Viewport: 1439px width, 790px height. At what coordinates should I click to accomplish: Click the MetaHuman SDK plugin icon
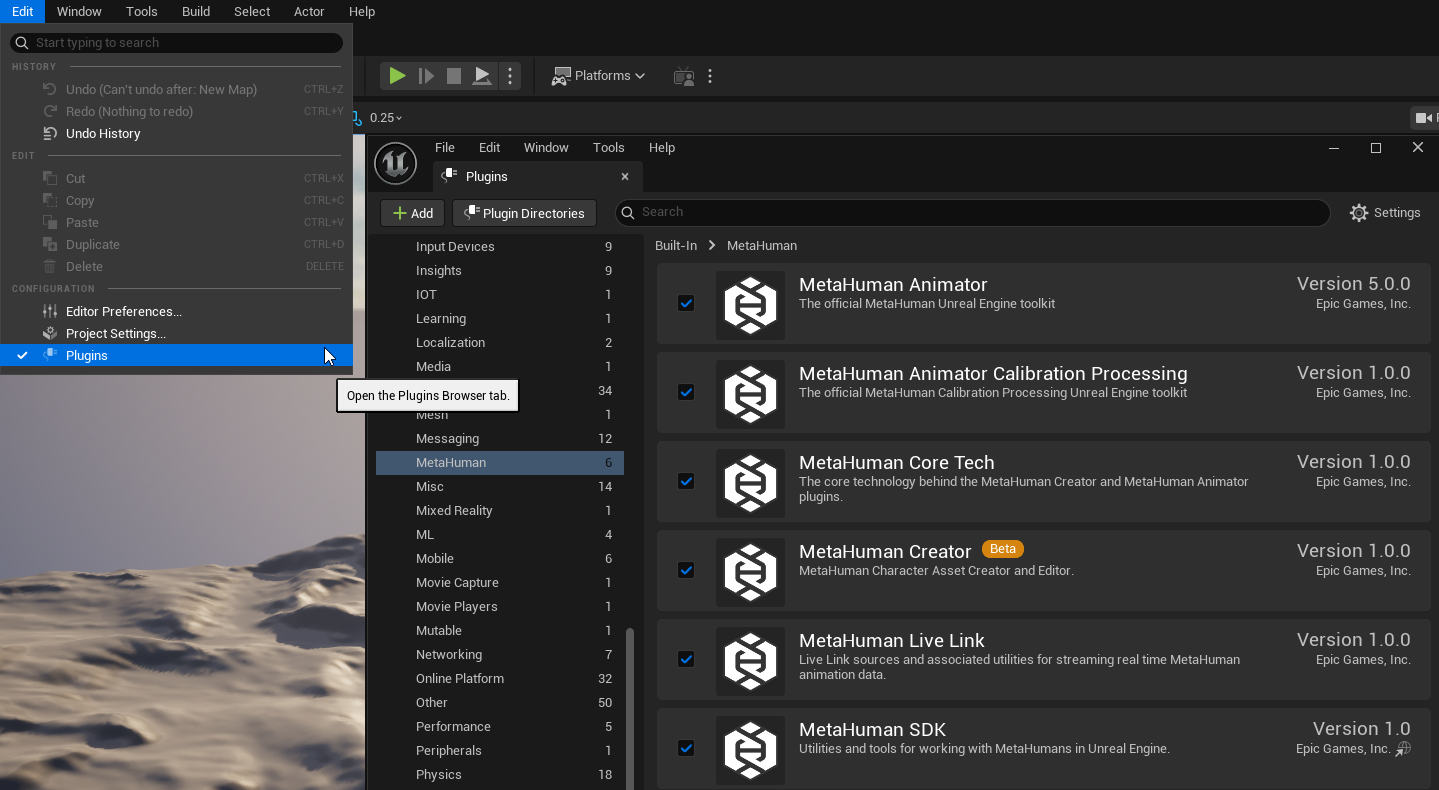pos(751,750)
